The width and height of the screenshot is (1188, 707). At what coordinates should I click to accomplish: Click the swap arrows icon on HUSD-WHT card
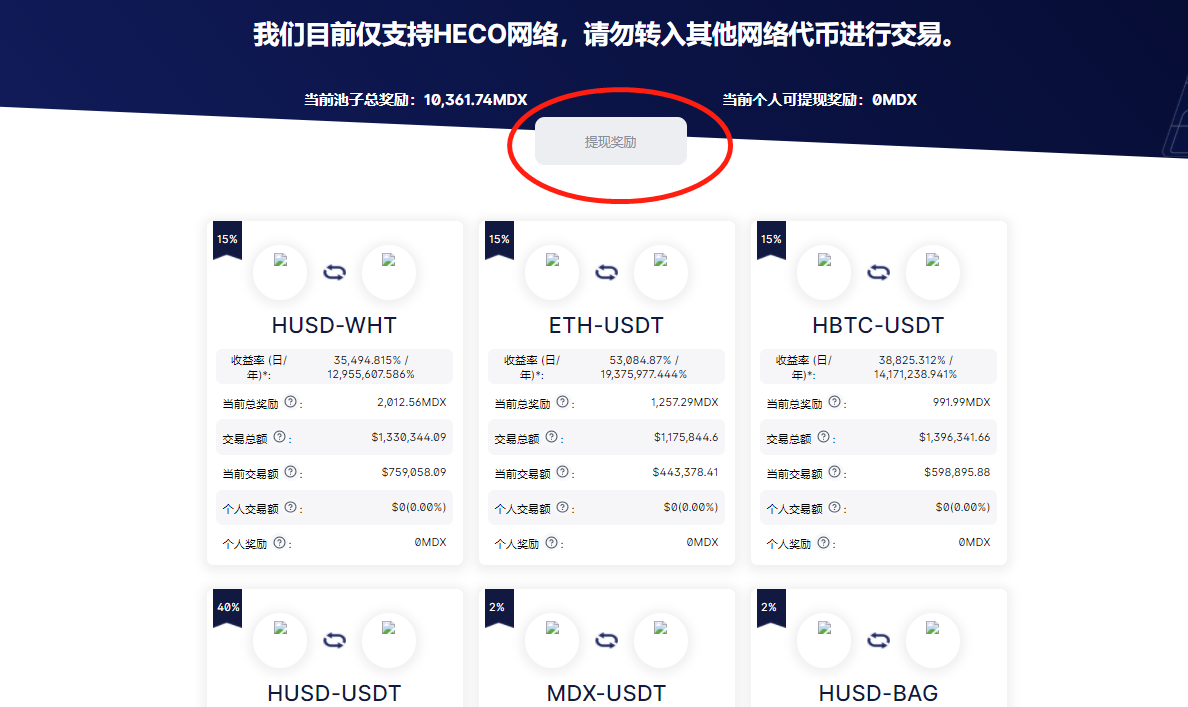pyautogui.click(x=334, y=272)
